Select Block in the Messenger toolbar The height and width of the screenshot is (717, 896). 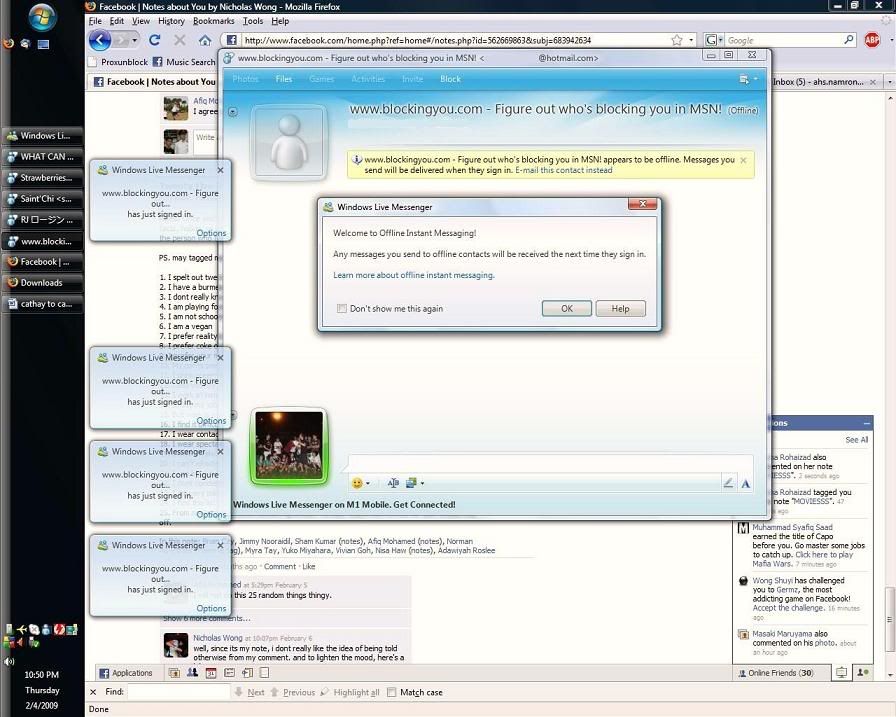pos(450,79)
